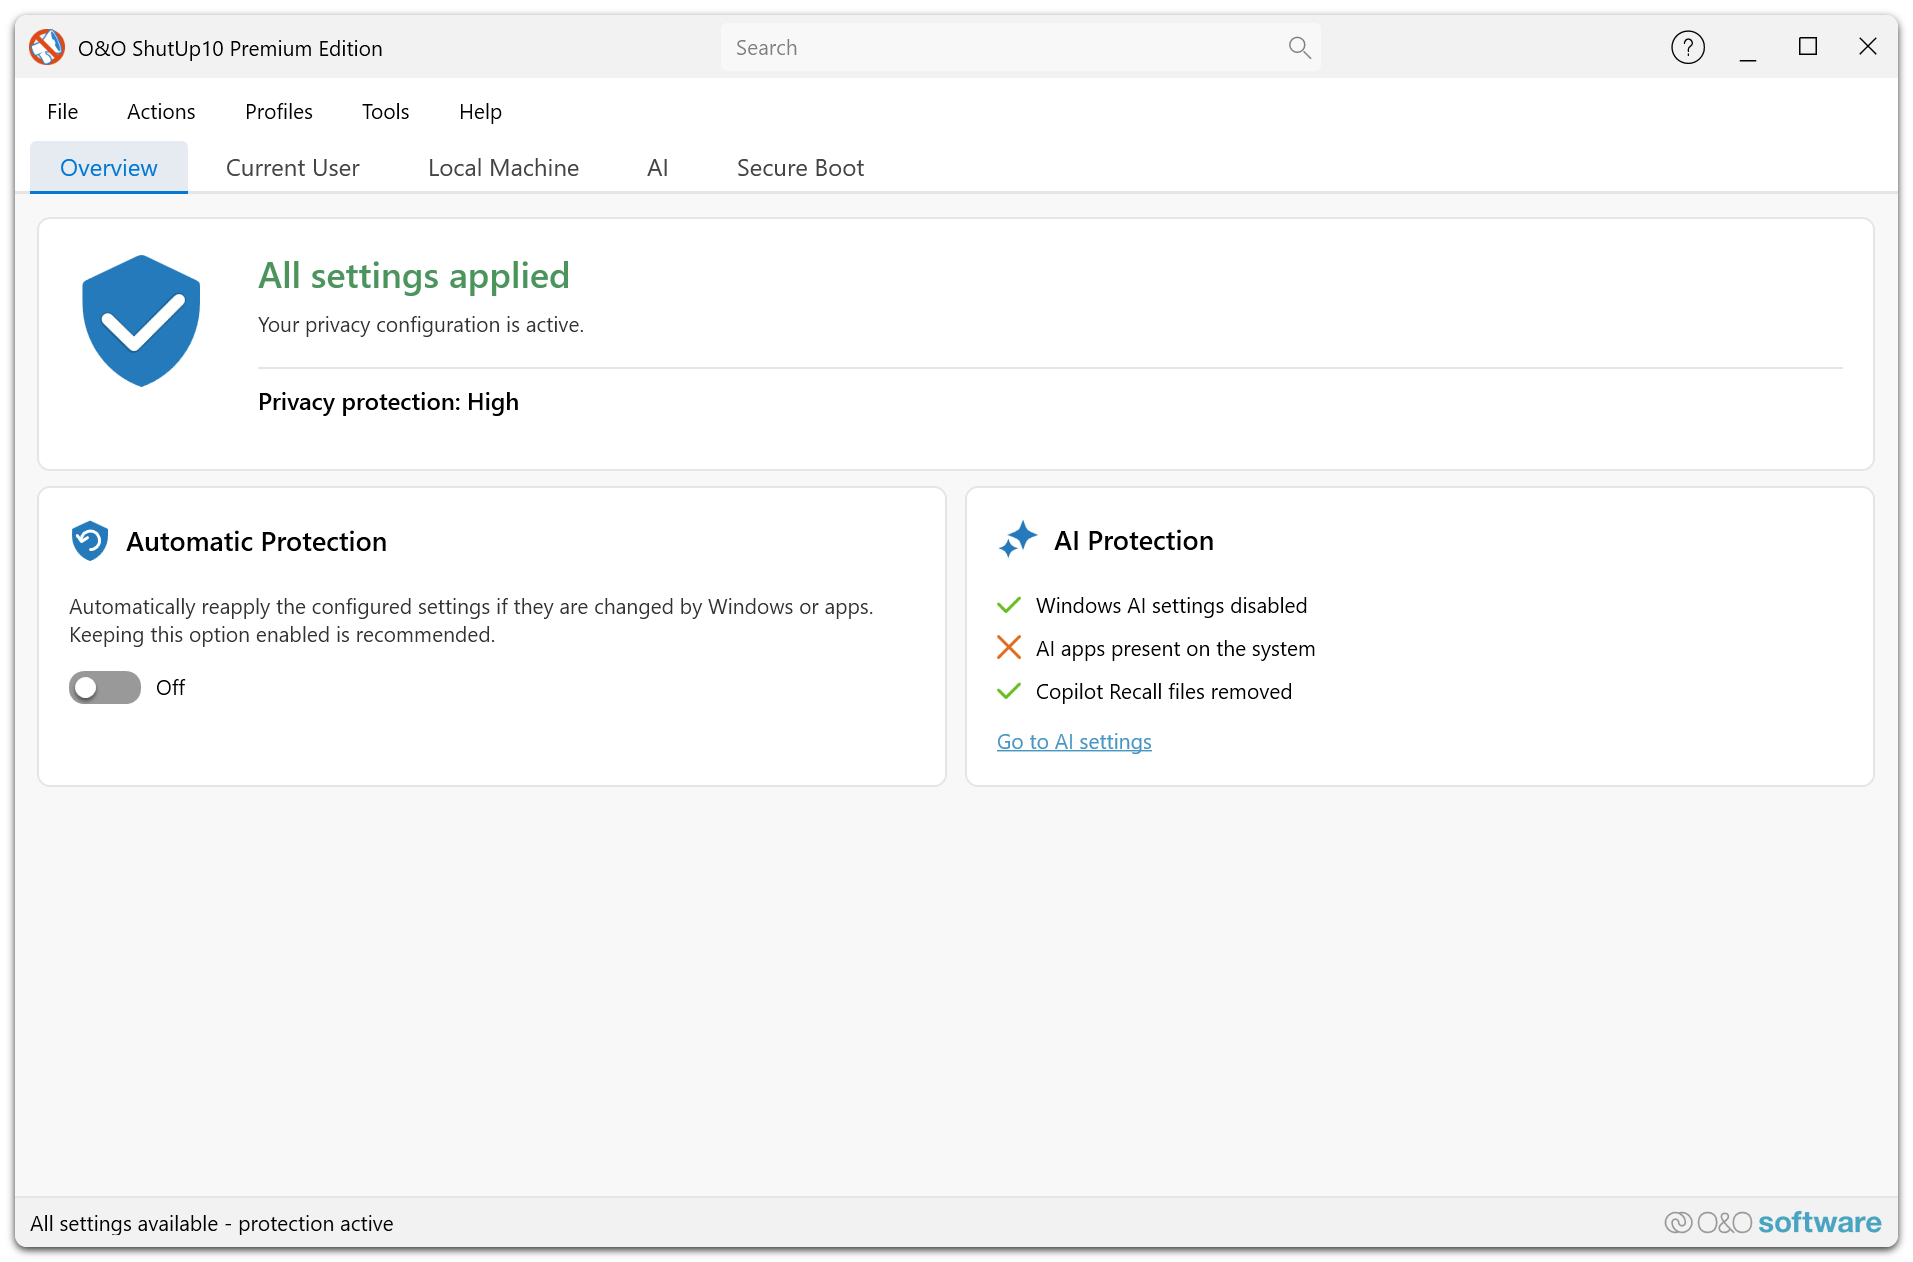Image resolution: width=1913 pixels, height=1262 pixels.
Task: Click the Off label beside the toggle
Action: coord(170,687)
